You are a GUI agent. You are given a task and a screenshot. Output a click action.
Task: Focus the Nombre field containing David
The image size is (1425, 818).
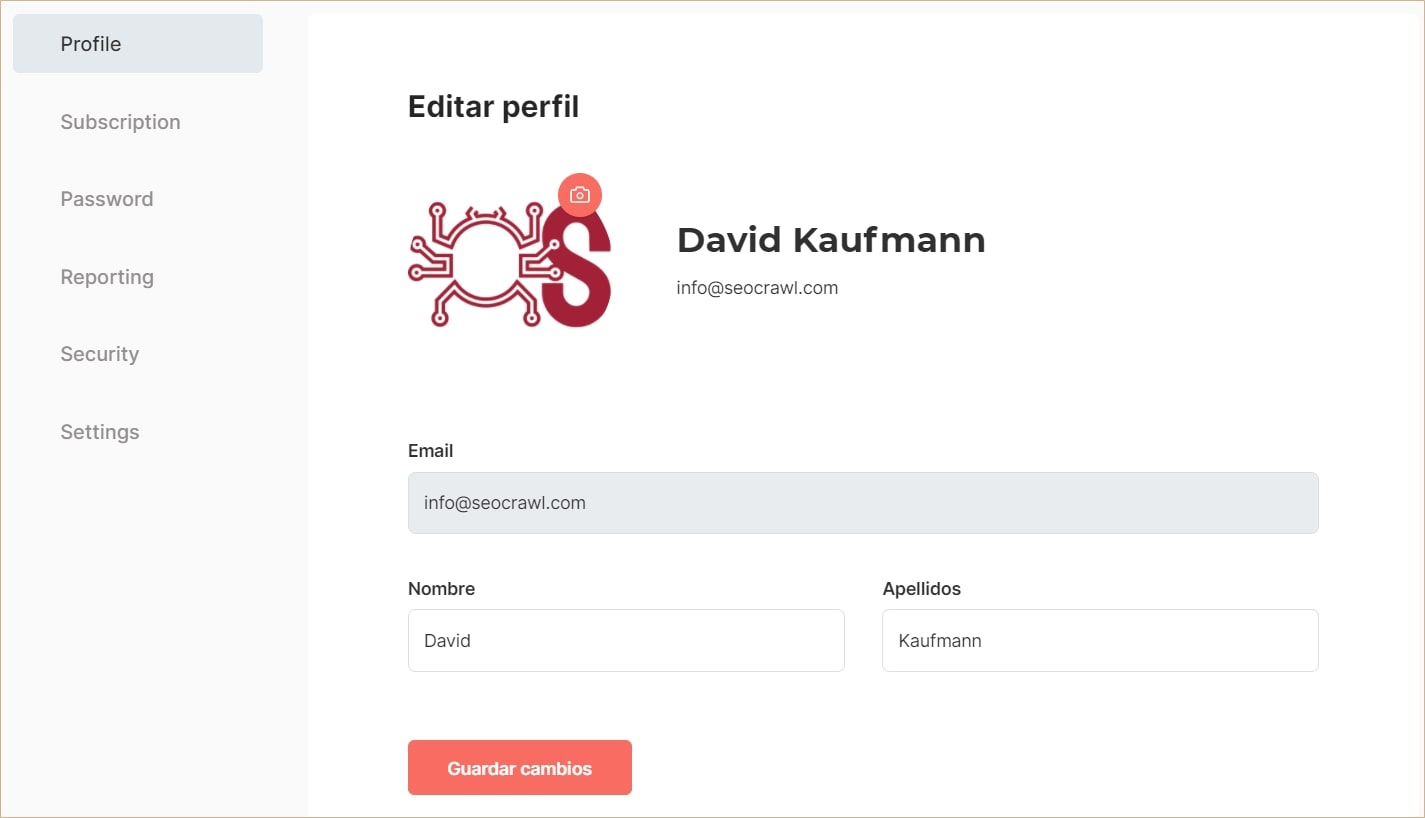625,641
